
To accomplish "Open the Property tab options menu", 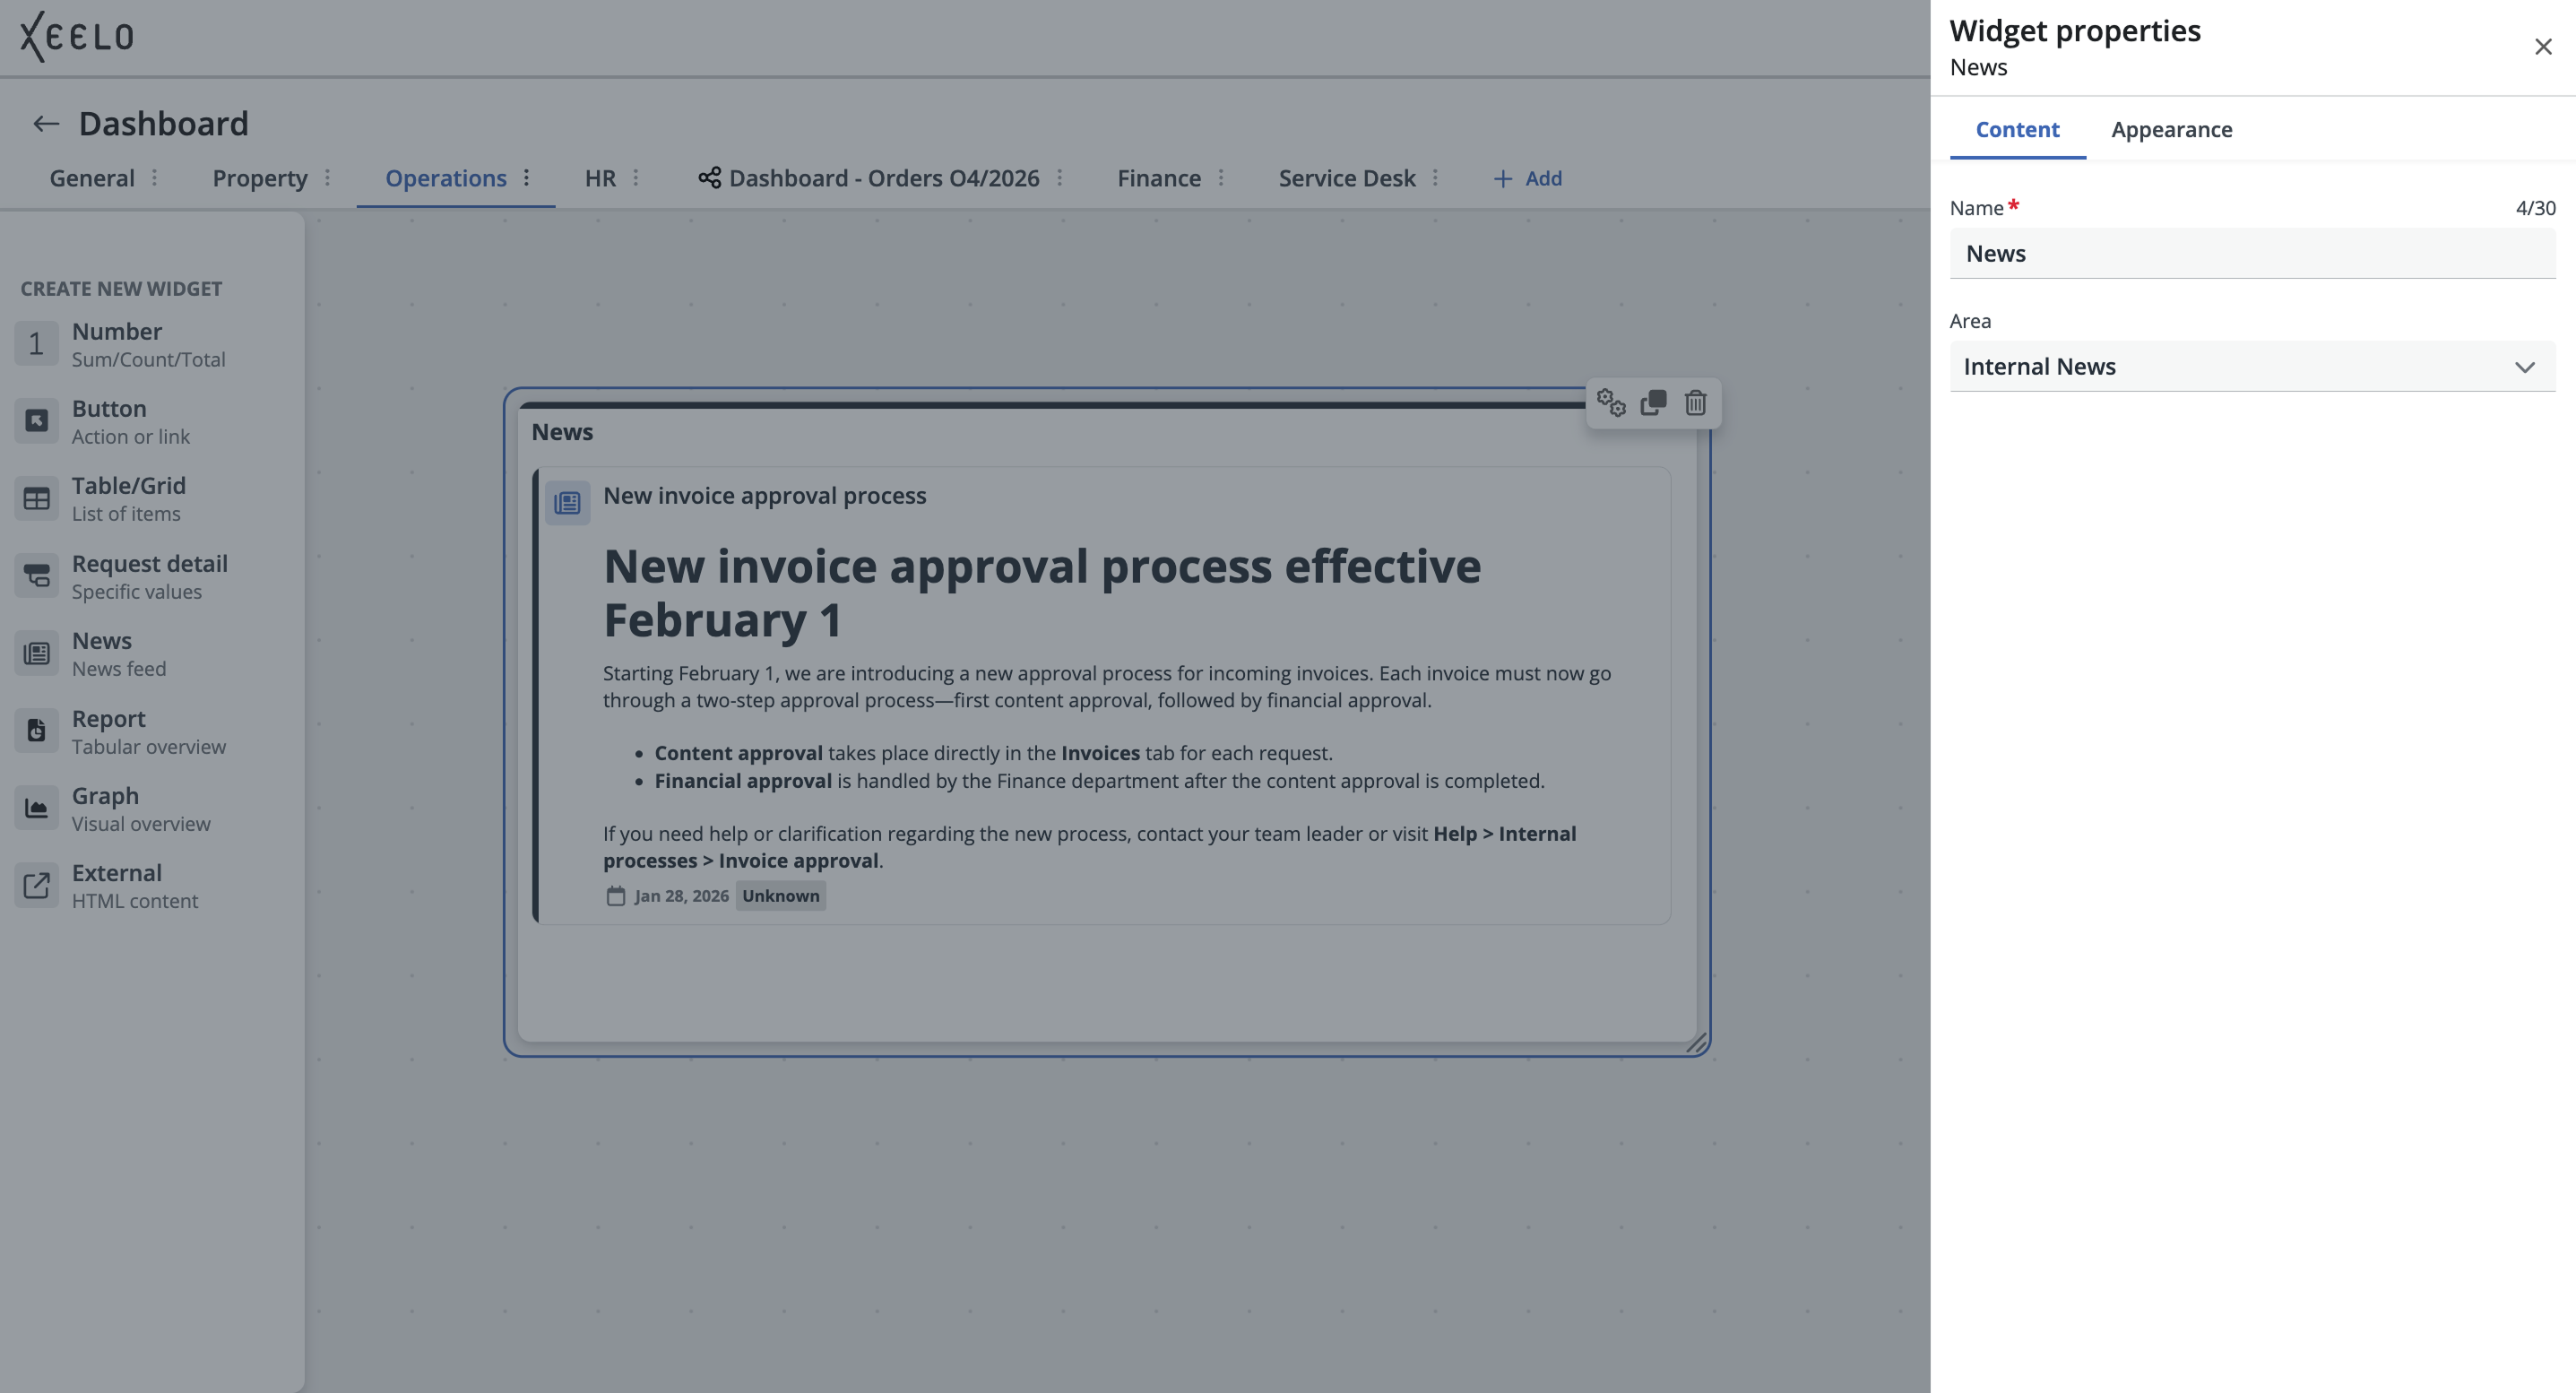I will 327,178.
